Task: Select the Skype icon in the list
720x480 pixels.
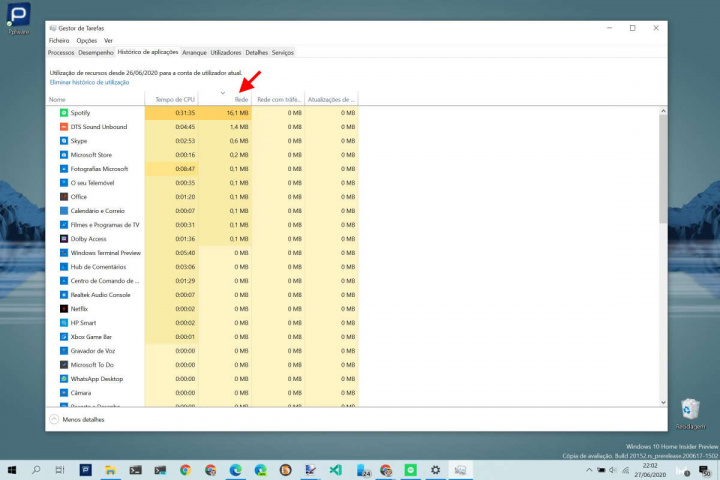Action: point(63,141)
